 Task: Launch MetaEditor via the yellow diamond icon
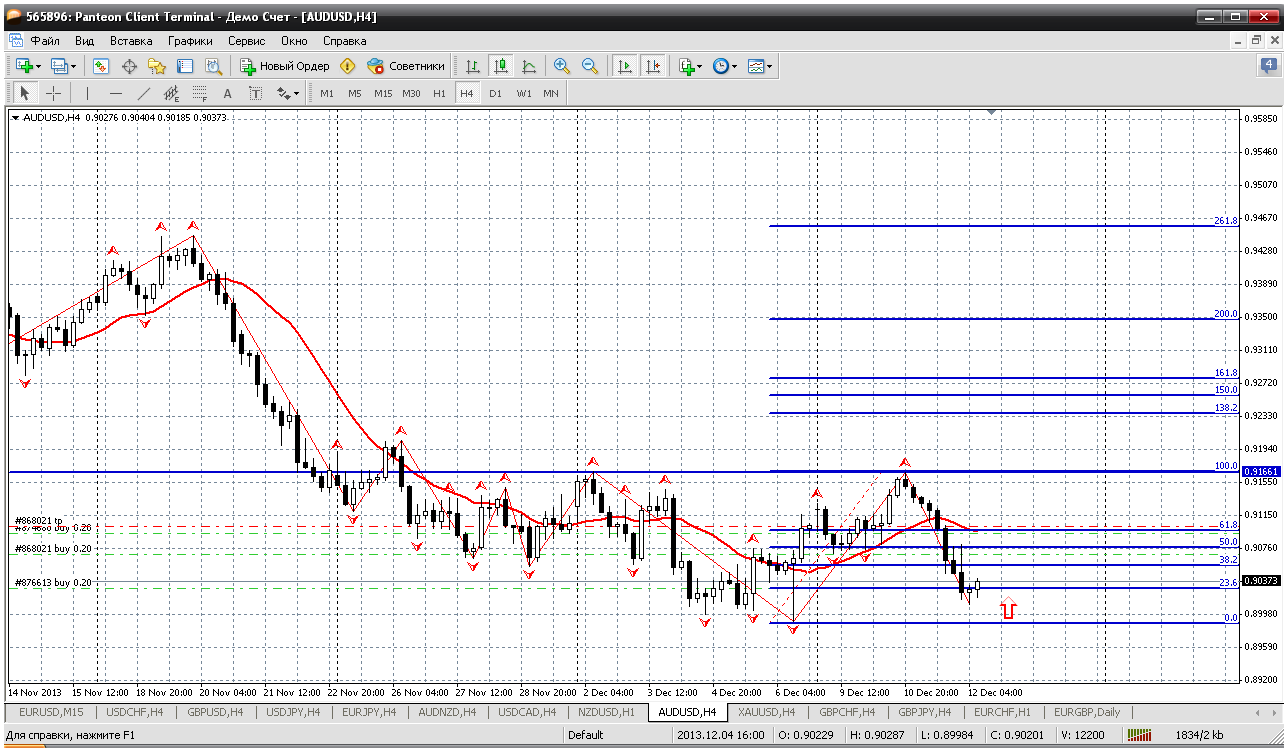tap(347, 66)
